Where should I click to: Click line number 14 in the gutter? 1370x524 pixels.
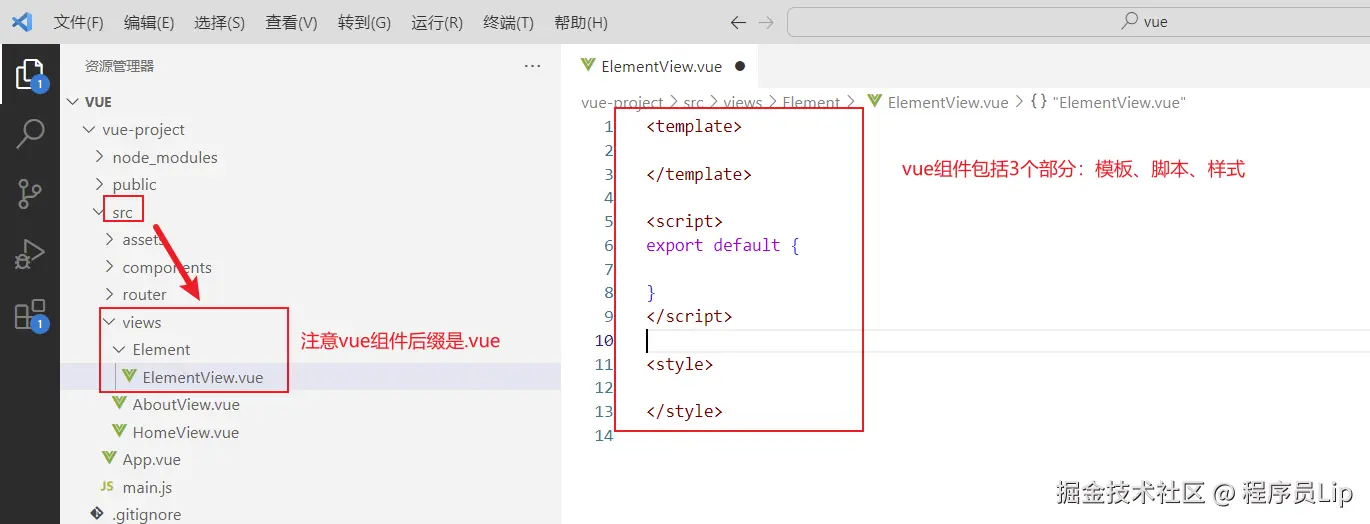(x=603, y=435)
